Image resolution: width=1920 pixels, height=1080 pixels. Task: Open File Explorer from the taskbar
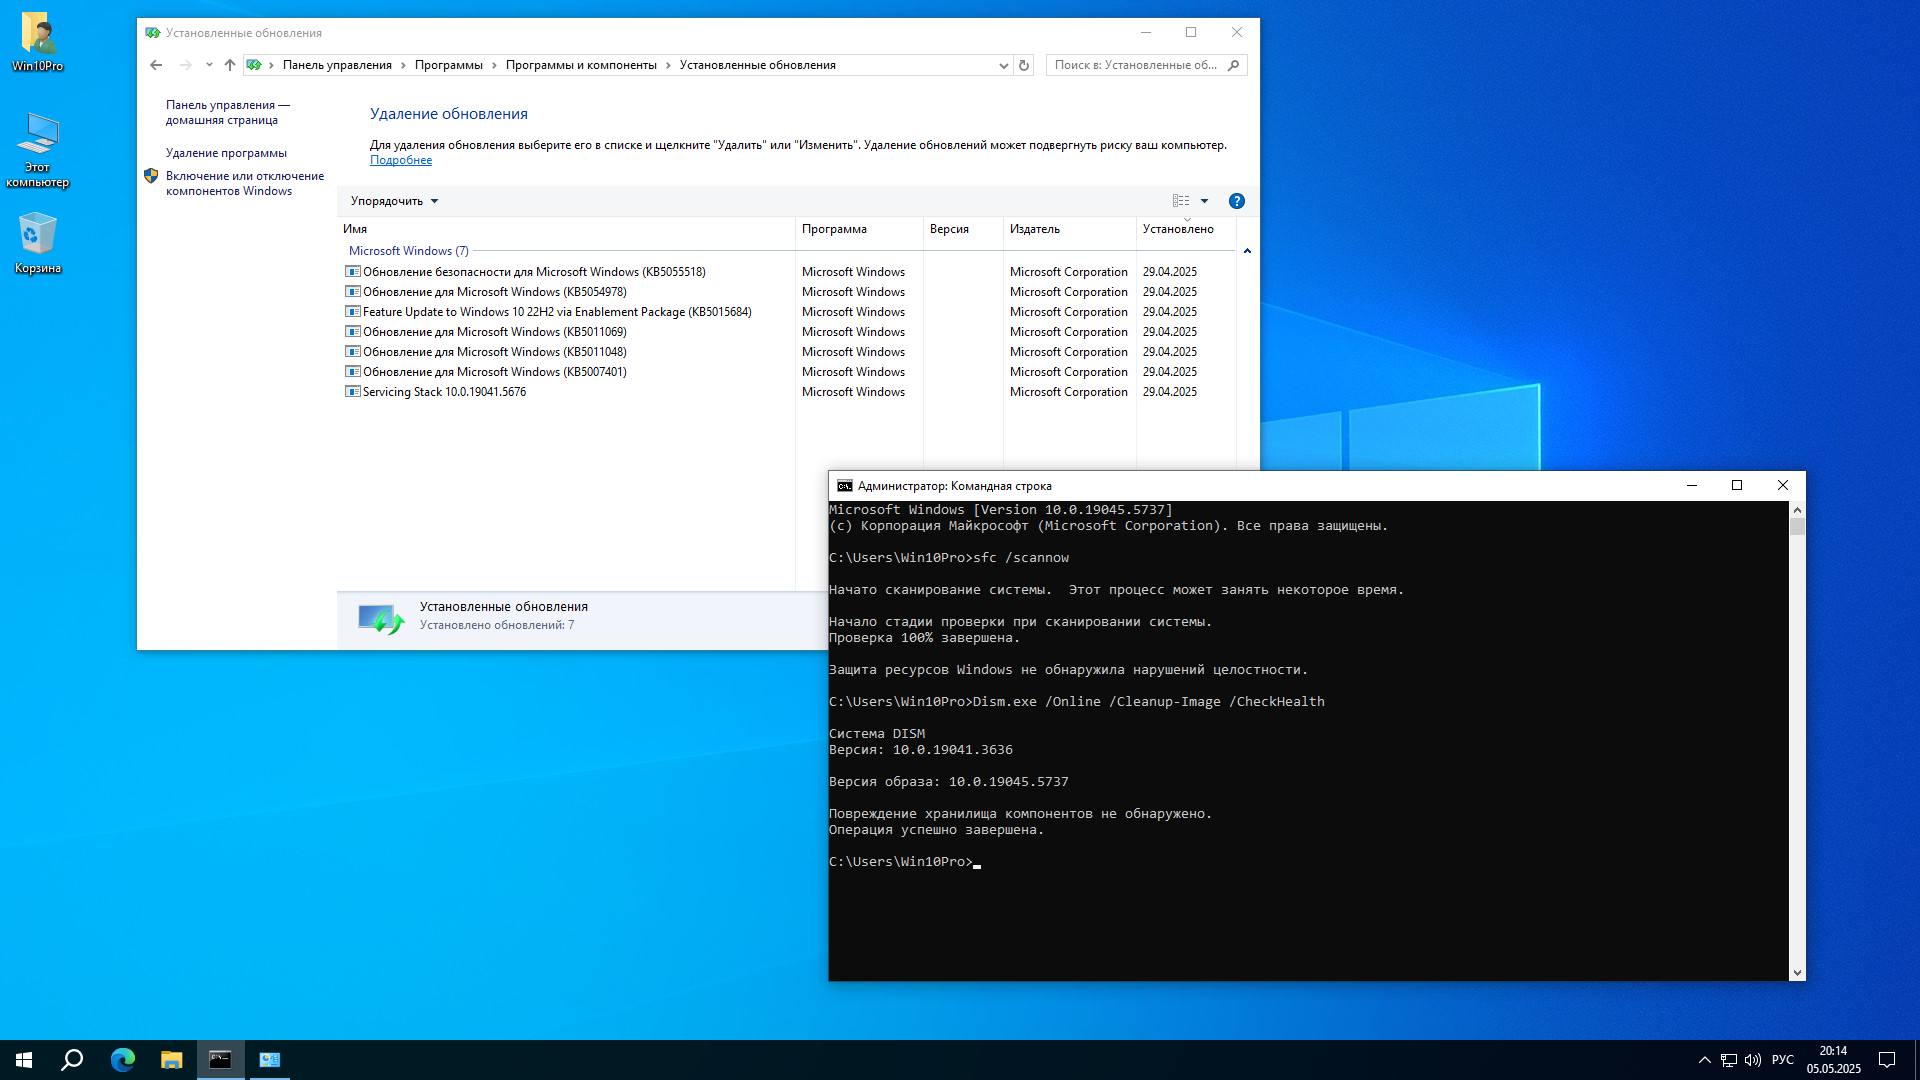point(170,1059)
